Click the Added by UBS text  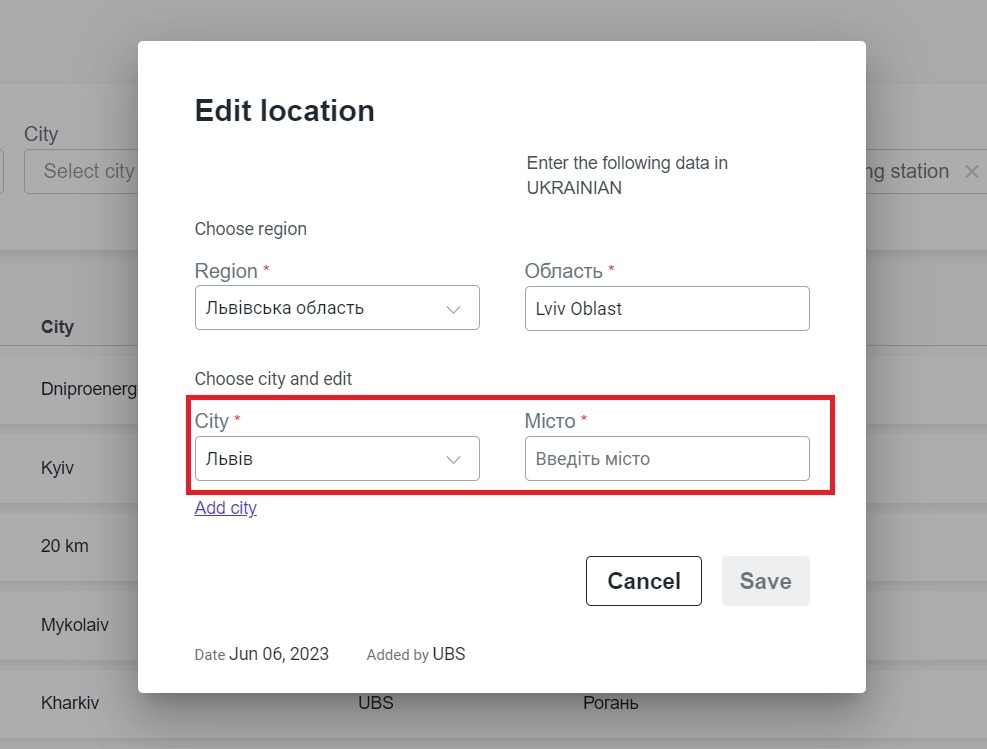(415, 655)
